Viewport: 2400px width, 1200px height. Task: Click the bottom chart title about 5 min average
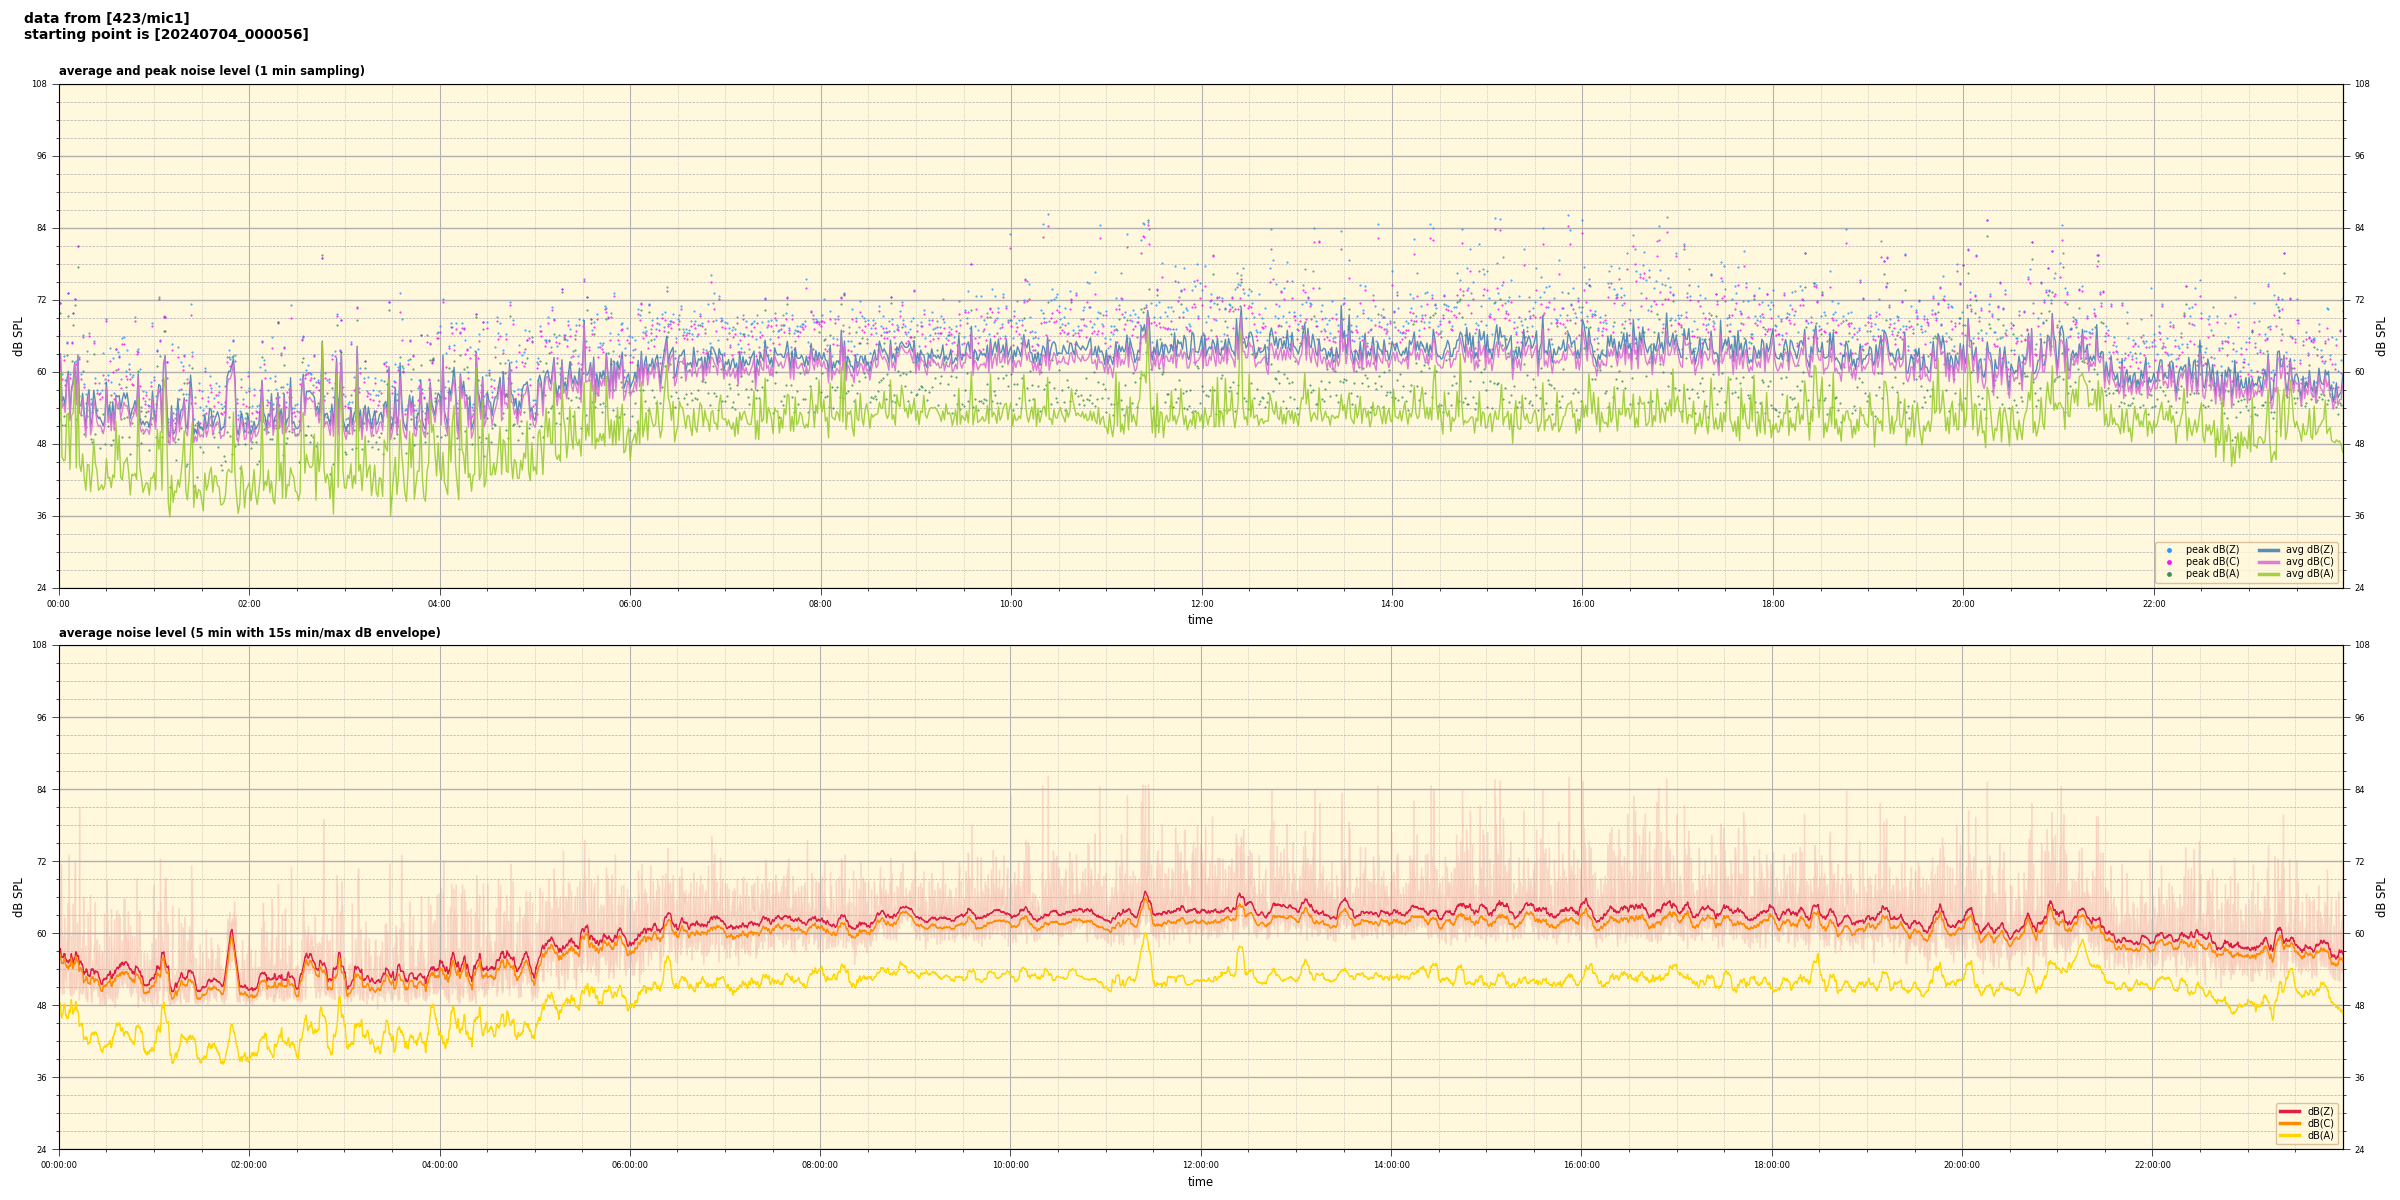pos(249,633)
